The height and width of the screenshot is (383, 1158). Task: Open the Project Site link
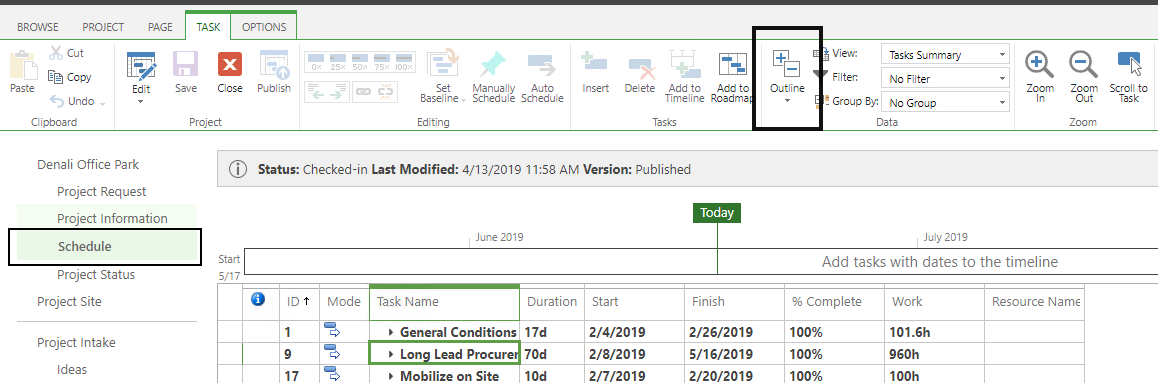pos(69,301)
